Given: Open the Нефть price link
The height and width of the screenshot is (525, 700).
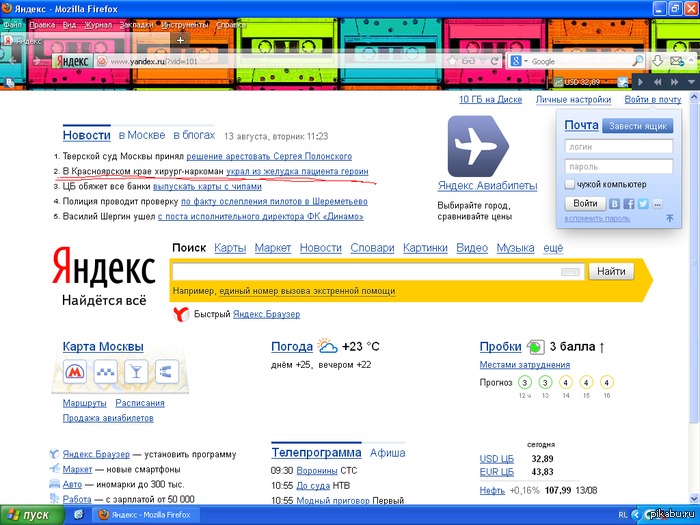Looking at the screenshot, I should click(492, 490).
